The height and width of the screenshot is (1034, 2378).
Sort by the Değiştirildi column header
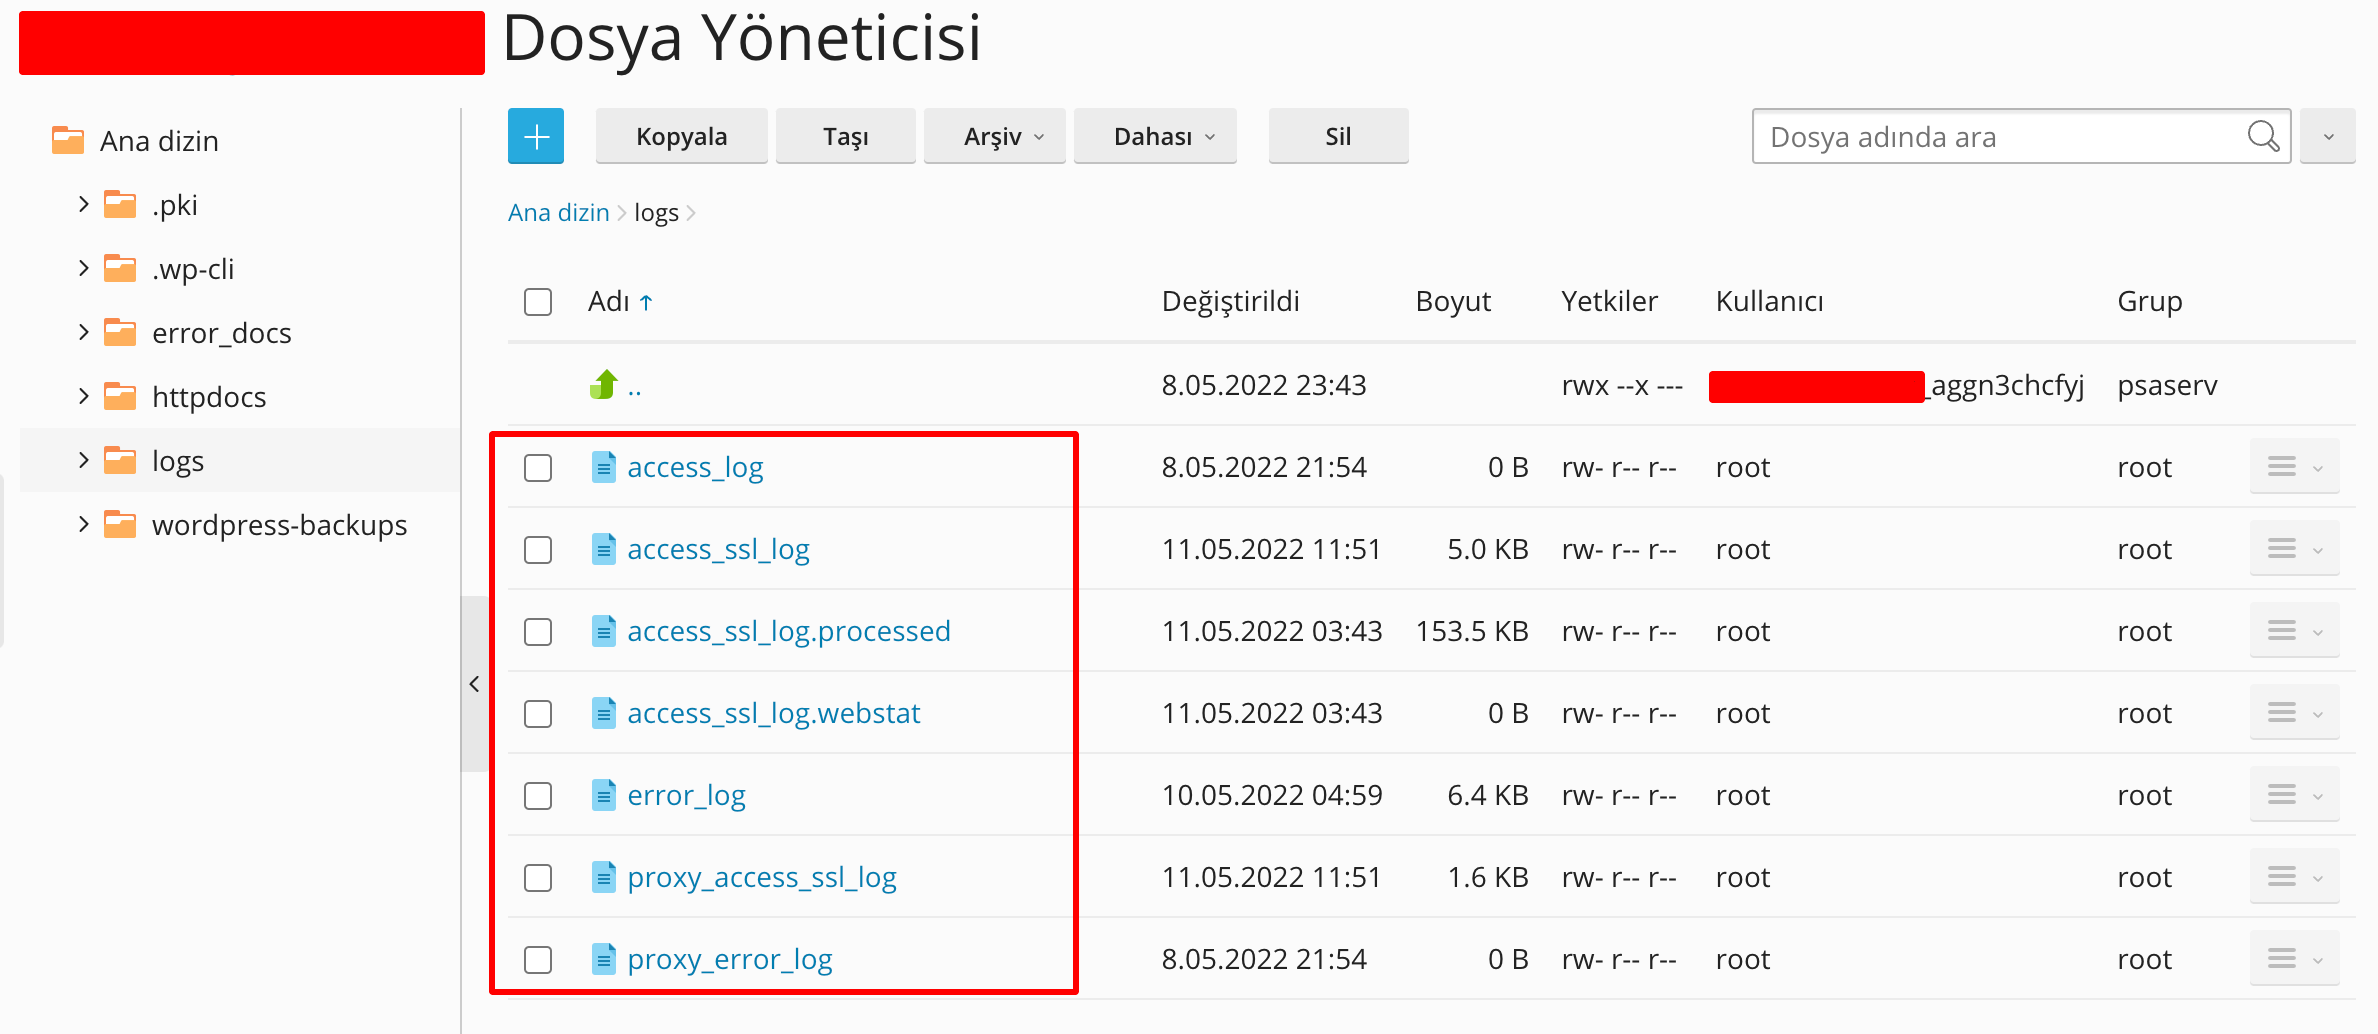point(1230,301)
